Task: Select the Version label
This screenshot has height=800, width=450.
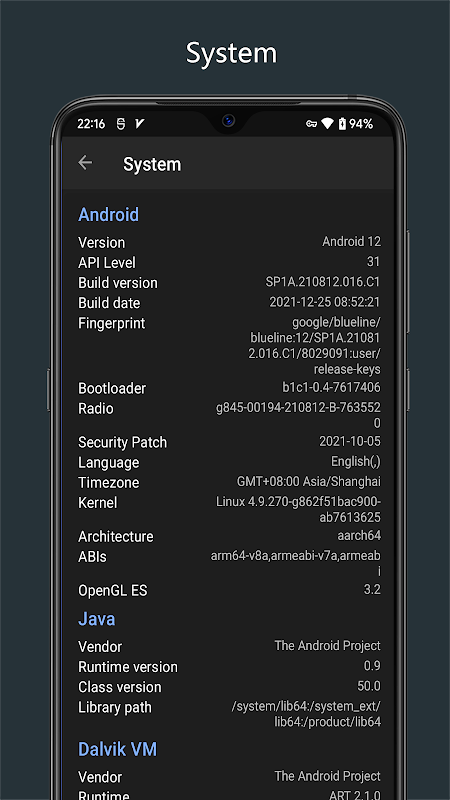Action: 102,242
